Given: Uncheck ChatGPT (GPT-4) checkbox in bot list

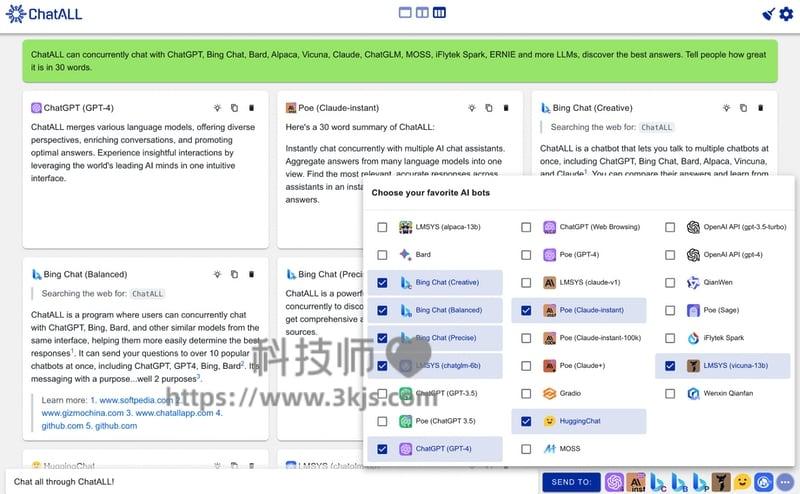Looking at the screenshot, I should click(x=382, y=449).
